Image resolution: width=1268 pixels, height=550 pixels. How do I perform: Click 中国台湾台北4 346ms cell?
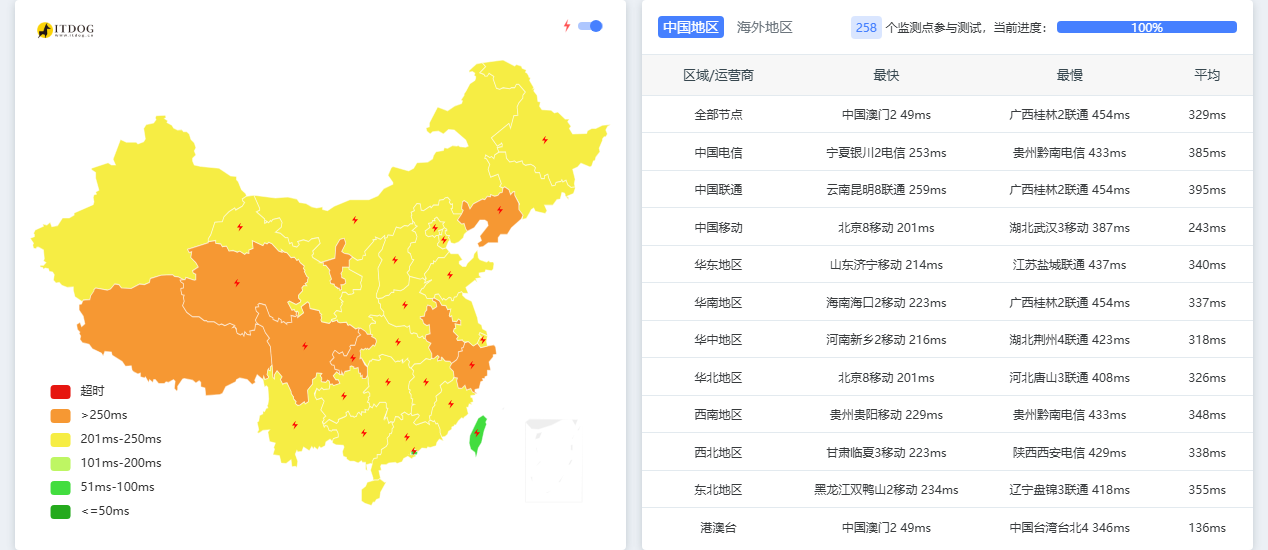[x=1070, y=528]
